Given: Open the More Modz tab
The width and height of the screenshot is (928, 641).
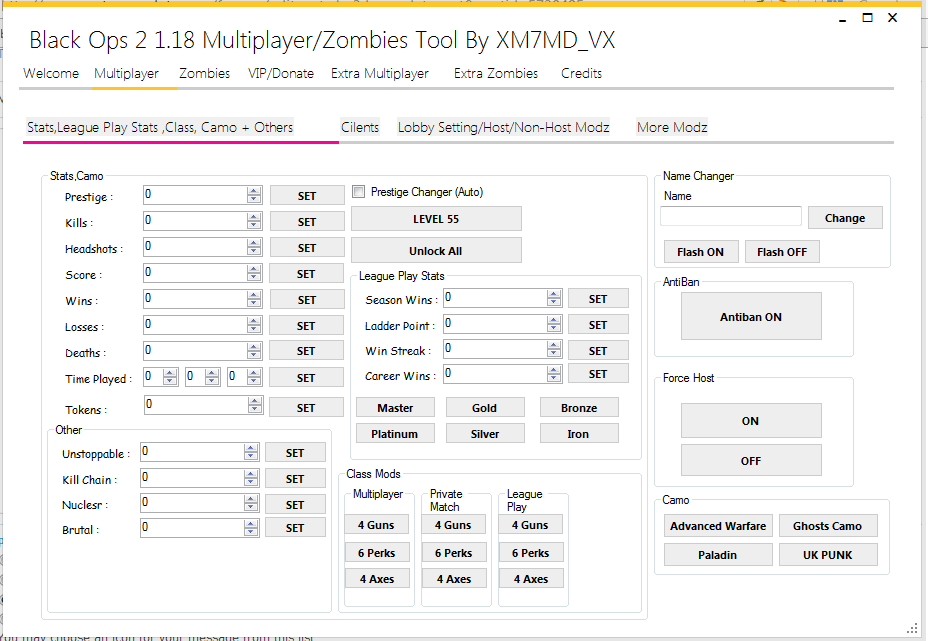Looking at the screenshot, I should click(672, 127).
